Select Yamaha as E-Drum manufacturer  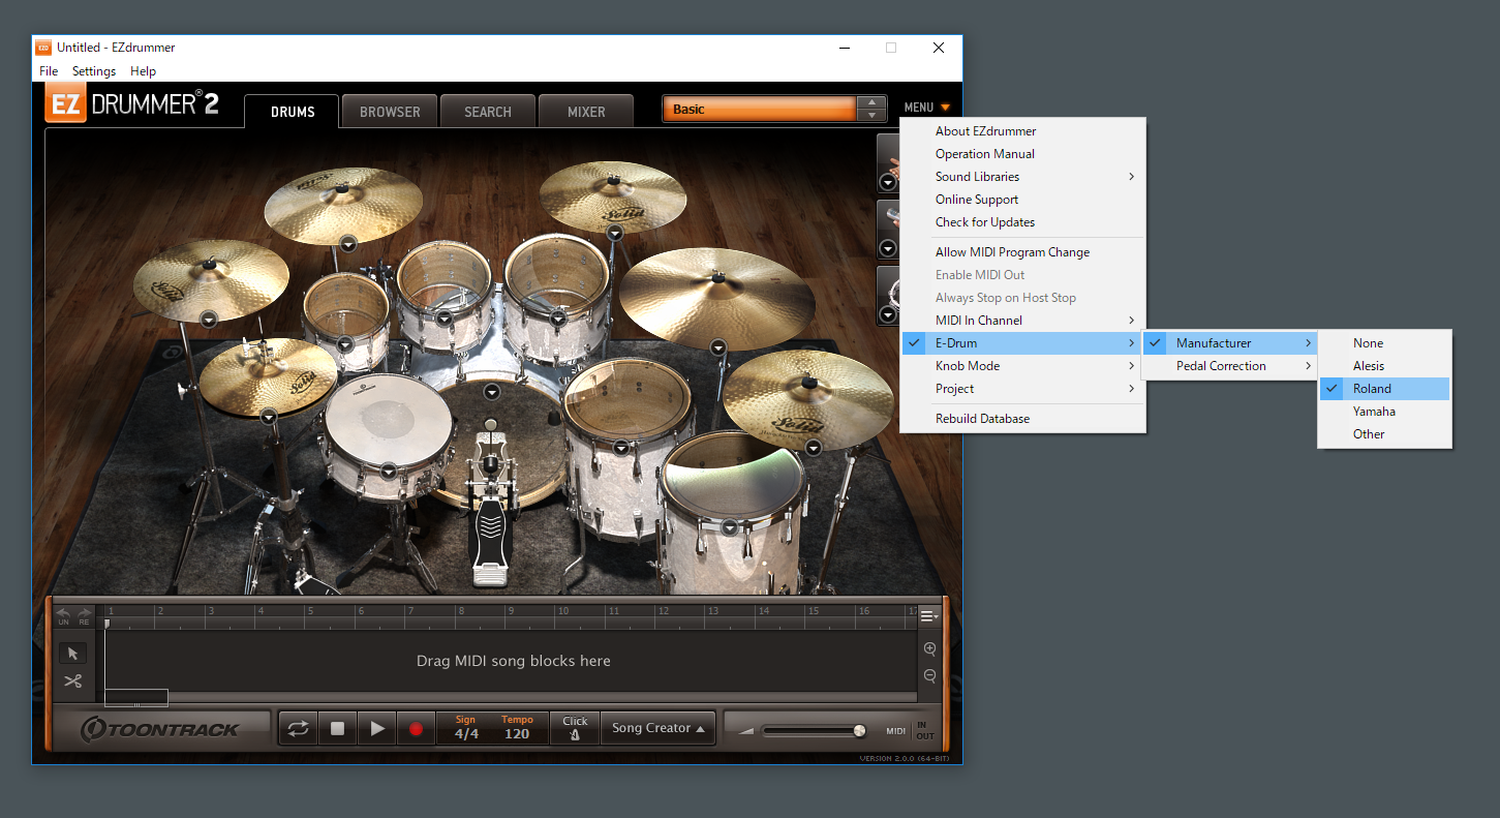[x=1374, y=412]
